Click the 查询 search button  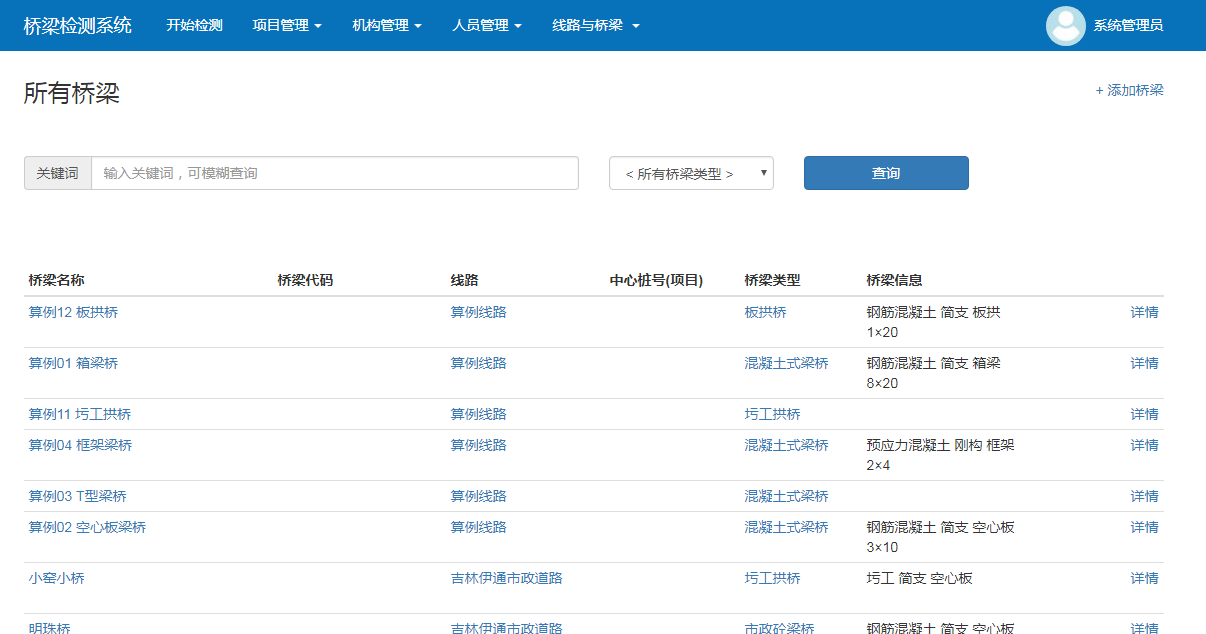pos(885,173)
